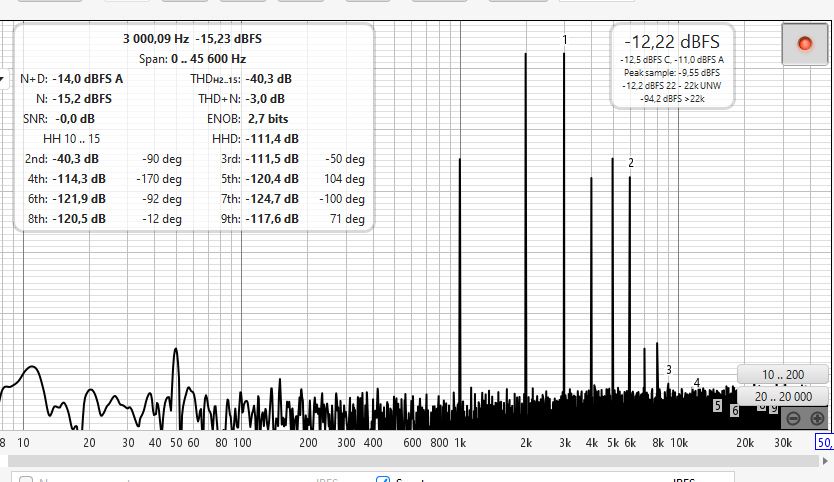Click harmonic marker 3 near 9k
The image size is (834, 482).
669,370
